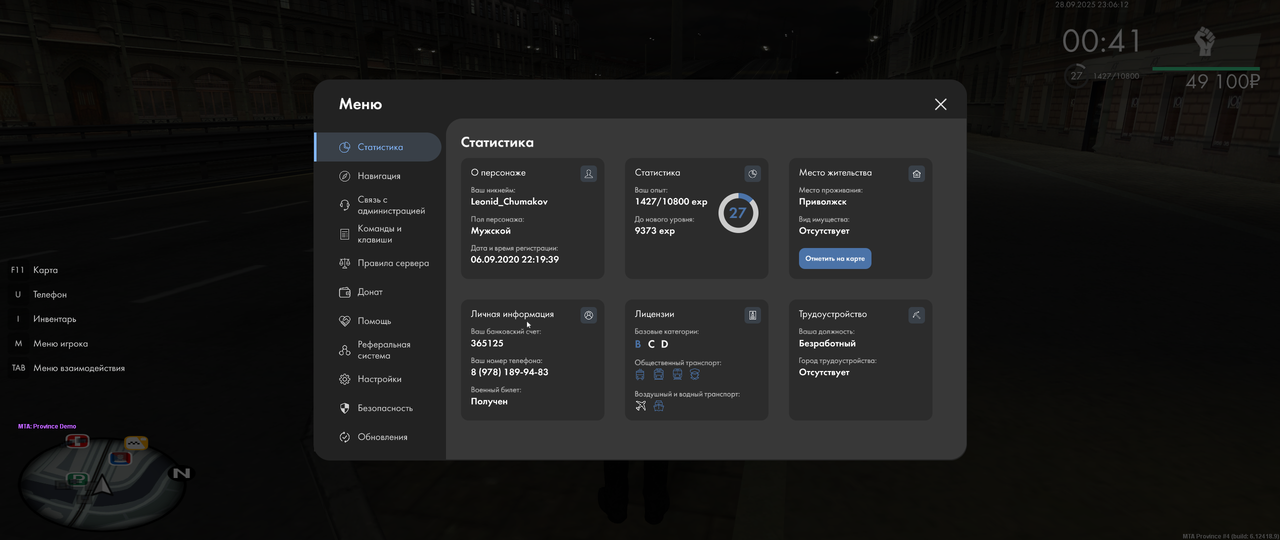Close the Меню window with X
Screen dimensions: 1280x540
pos(940,104)
